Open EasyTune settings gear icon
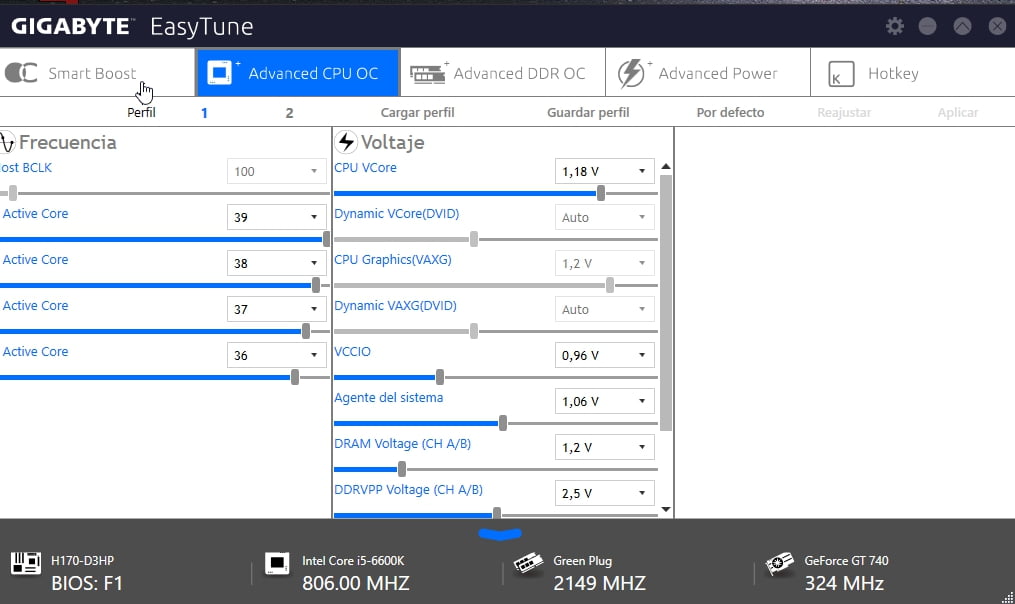 (x=895, y=26)
